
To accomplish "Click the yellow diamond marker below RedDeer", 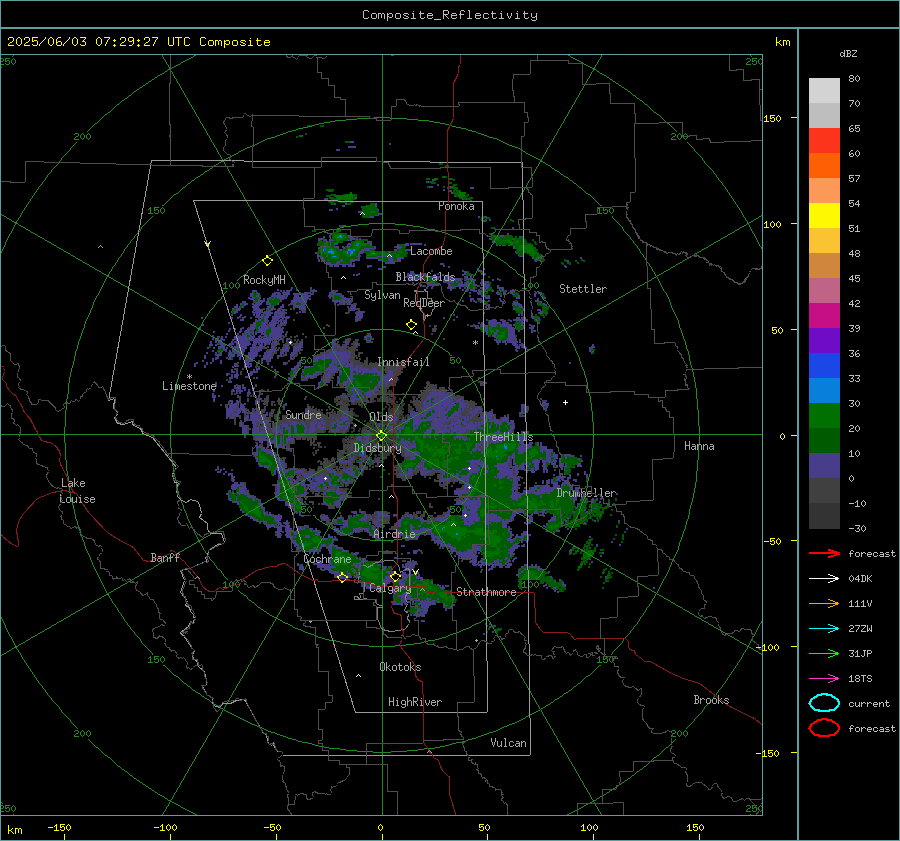I will pyautogui.click(x=412, y=325).
